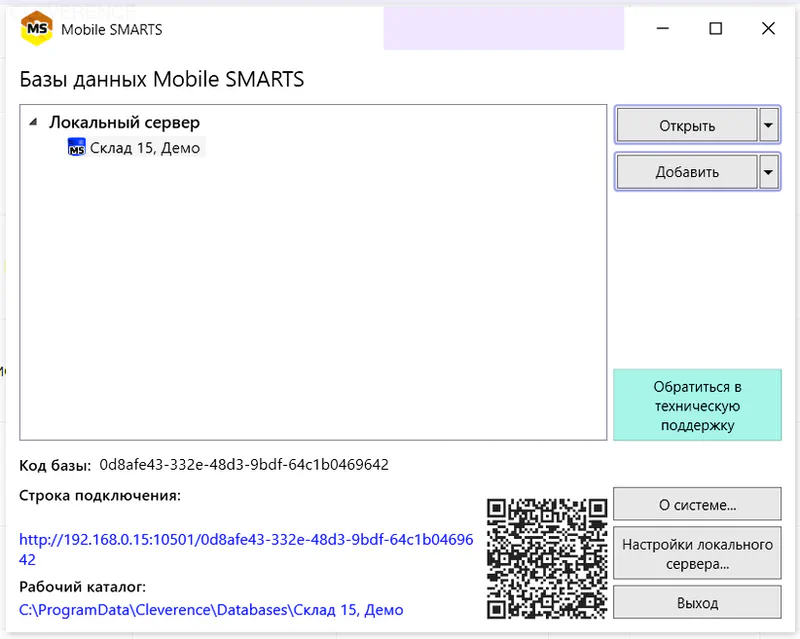The height and width of the screenshot is (639, 800).
Task: Open the dropdown arrow next to Открыть
Action: (x=769, y=124)
